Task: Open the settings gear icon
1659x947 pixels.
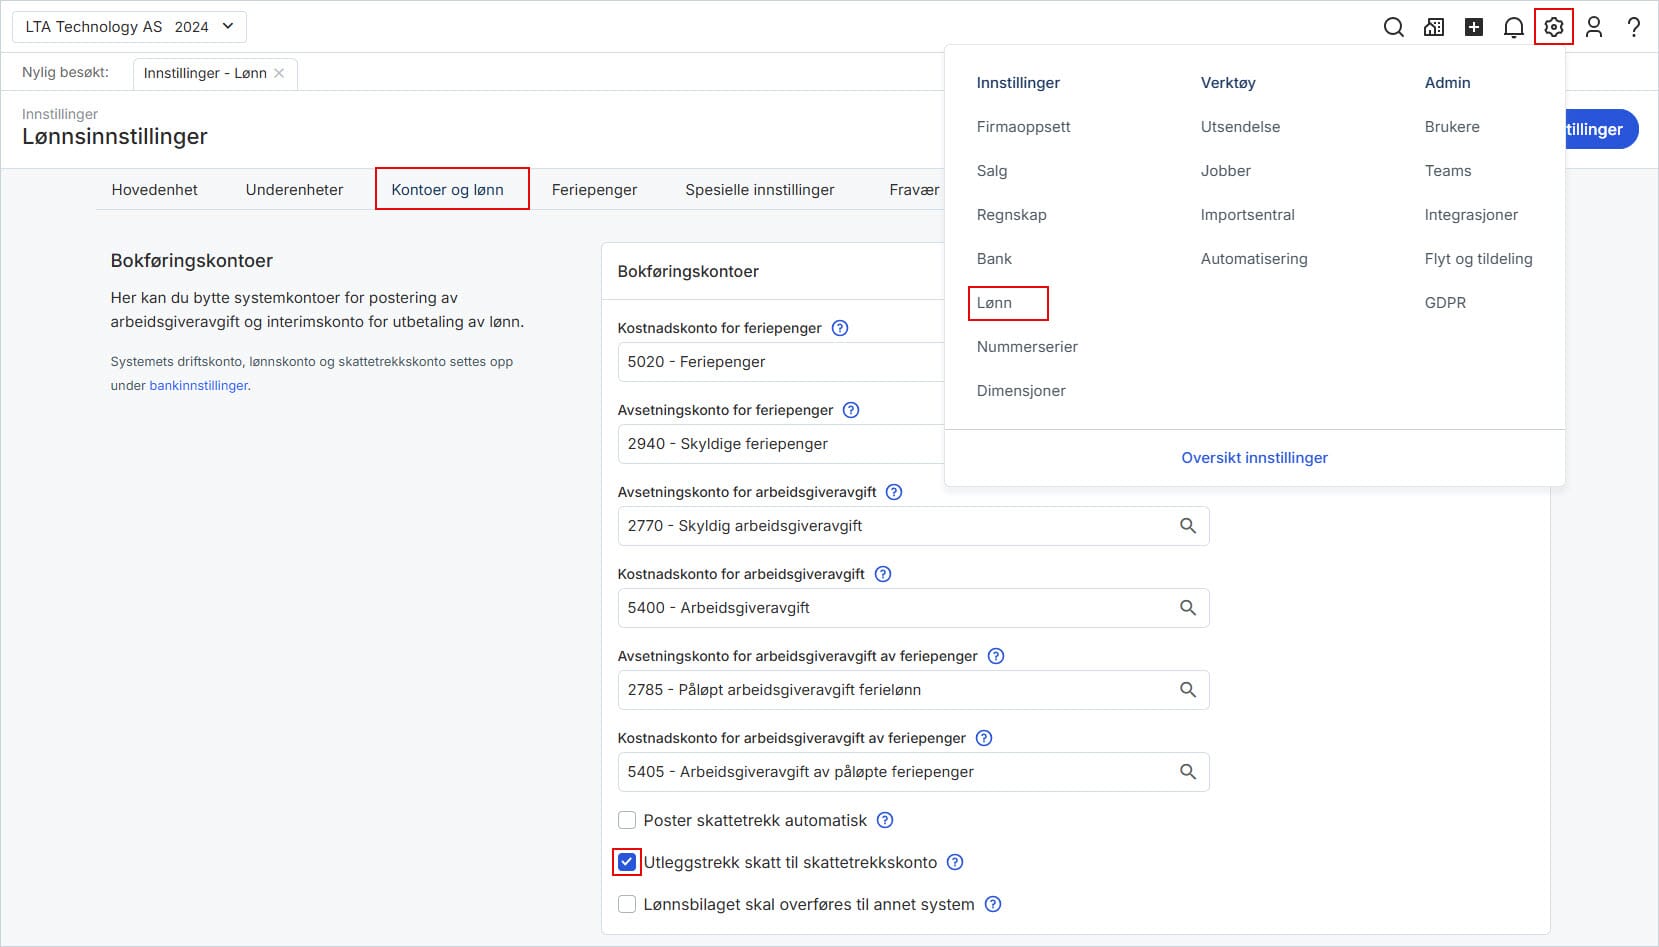Action: tap(1553, 27)
